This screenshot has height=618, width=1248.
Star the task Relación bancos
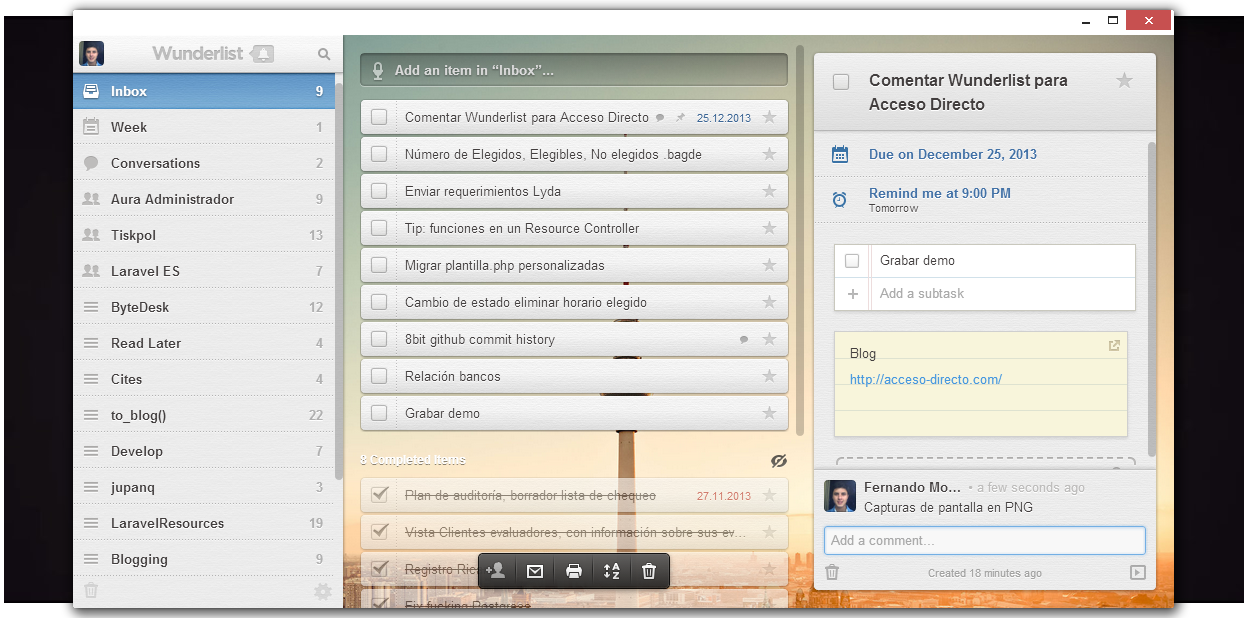(769, 376)
